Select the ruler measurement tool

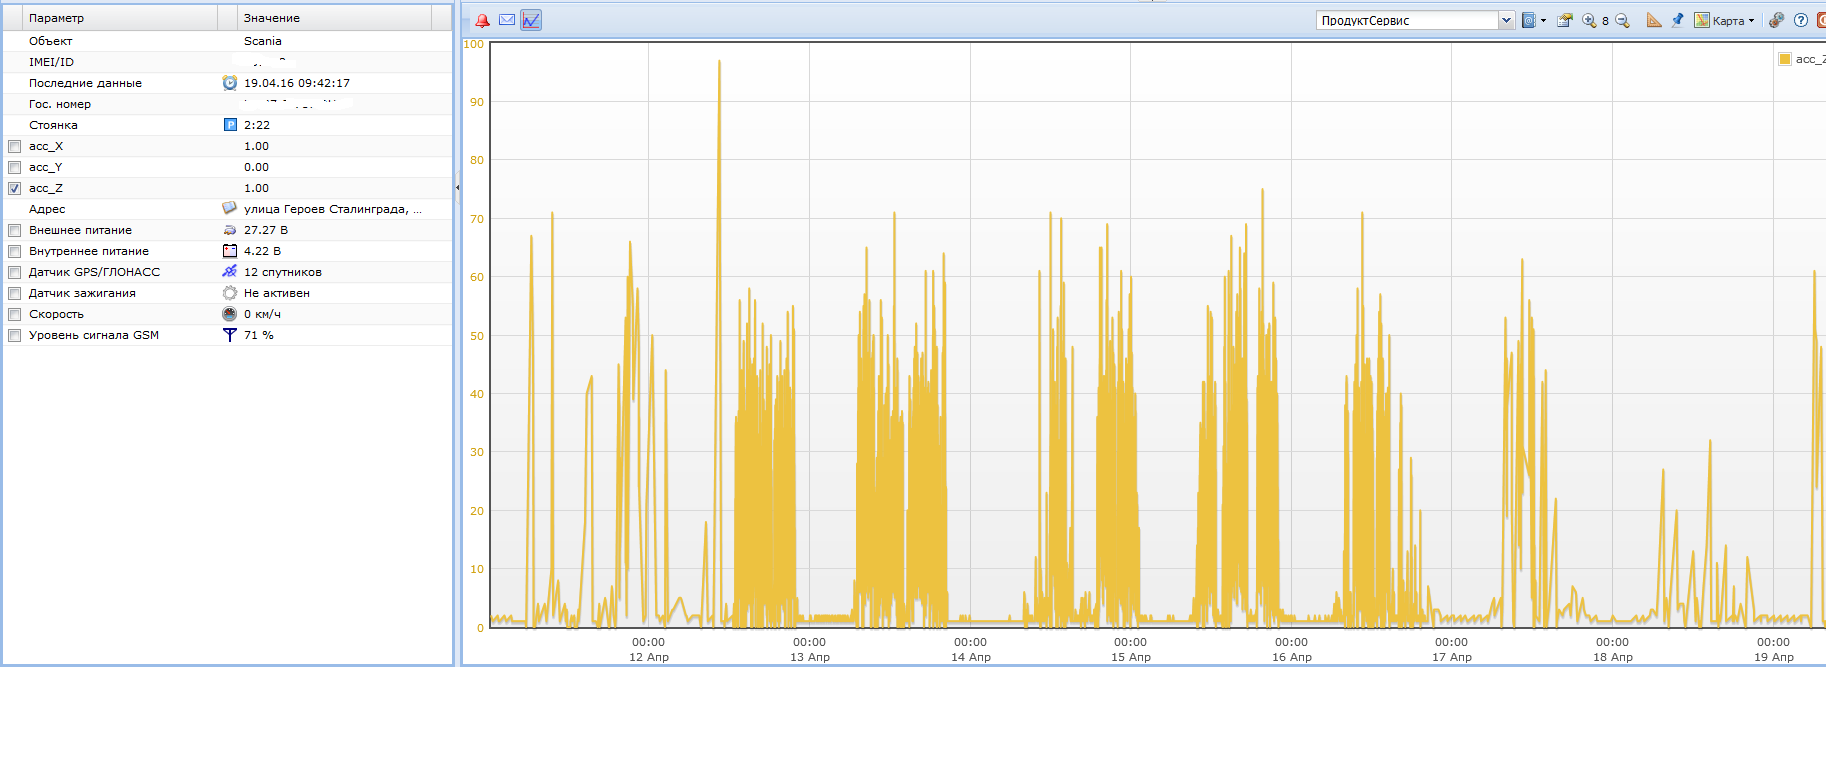(1654, 20)
